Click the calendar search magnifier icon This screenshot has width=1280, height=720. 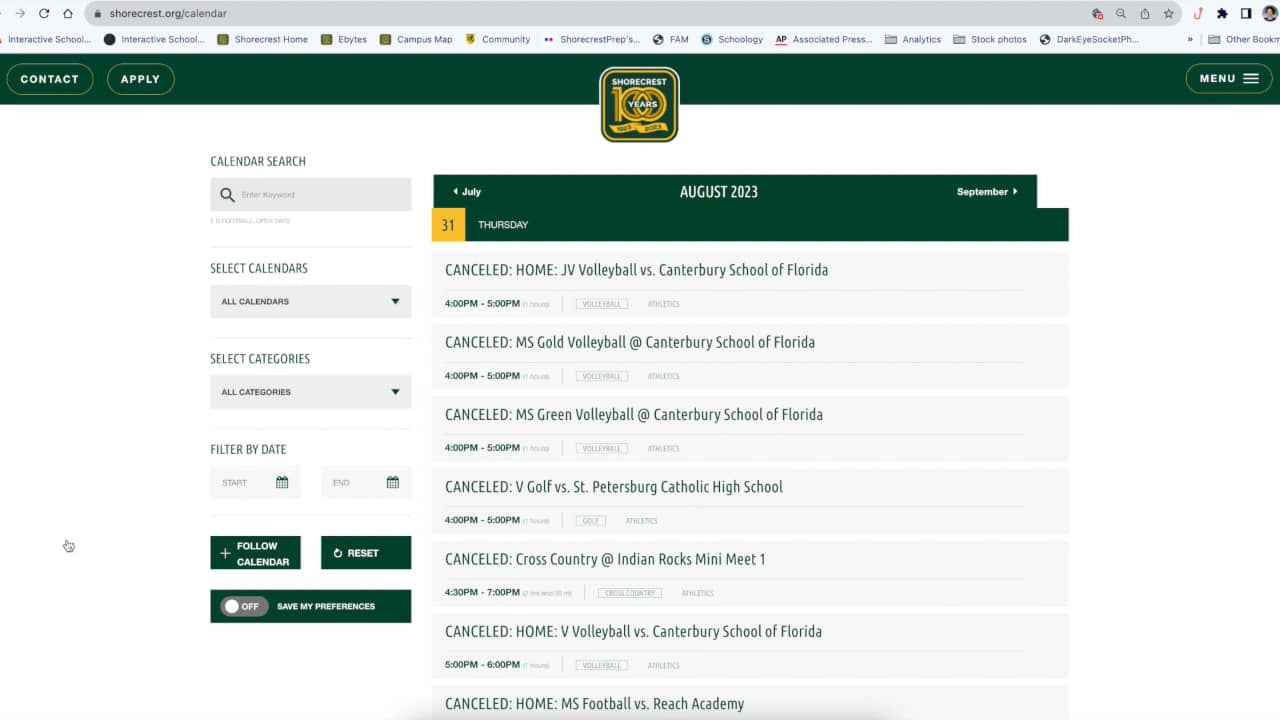coord(227,195)
